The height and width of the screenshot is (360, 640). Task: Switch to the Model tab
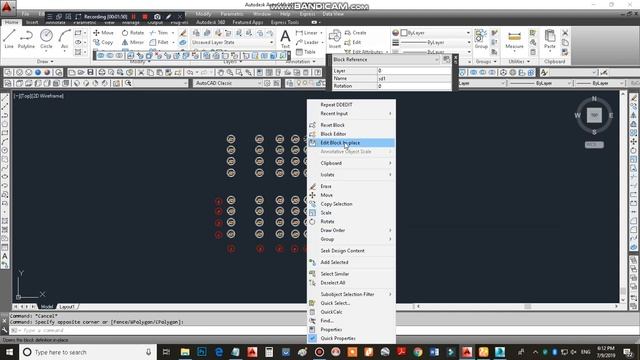point(47,307)
